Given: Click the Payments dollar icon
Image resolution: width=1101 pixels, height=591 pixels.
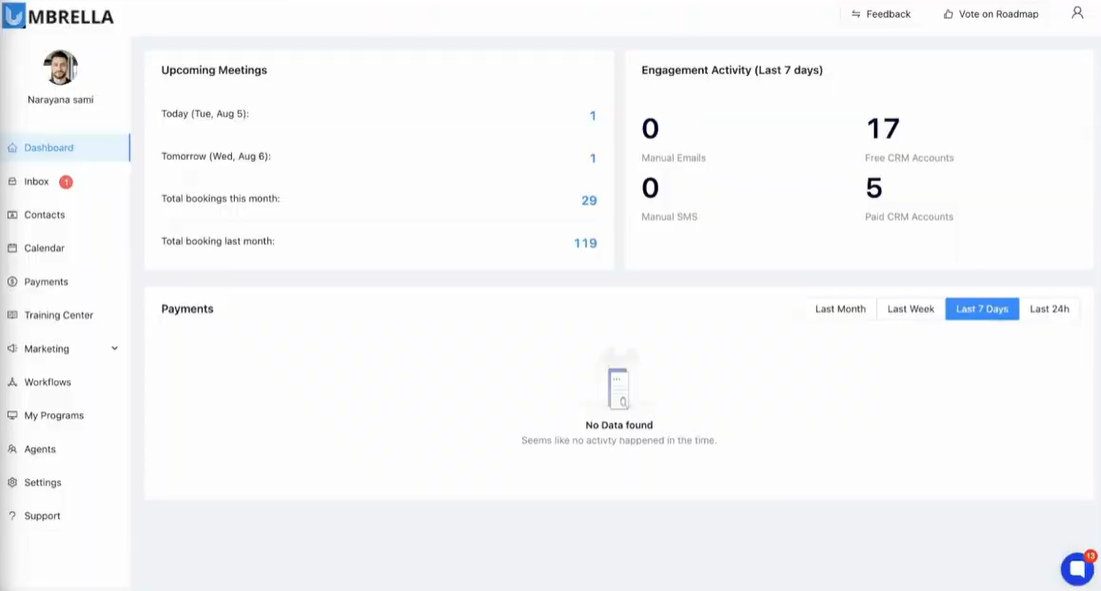Looking at the screenshot, I should (12, 281).
